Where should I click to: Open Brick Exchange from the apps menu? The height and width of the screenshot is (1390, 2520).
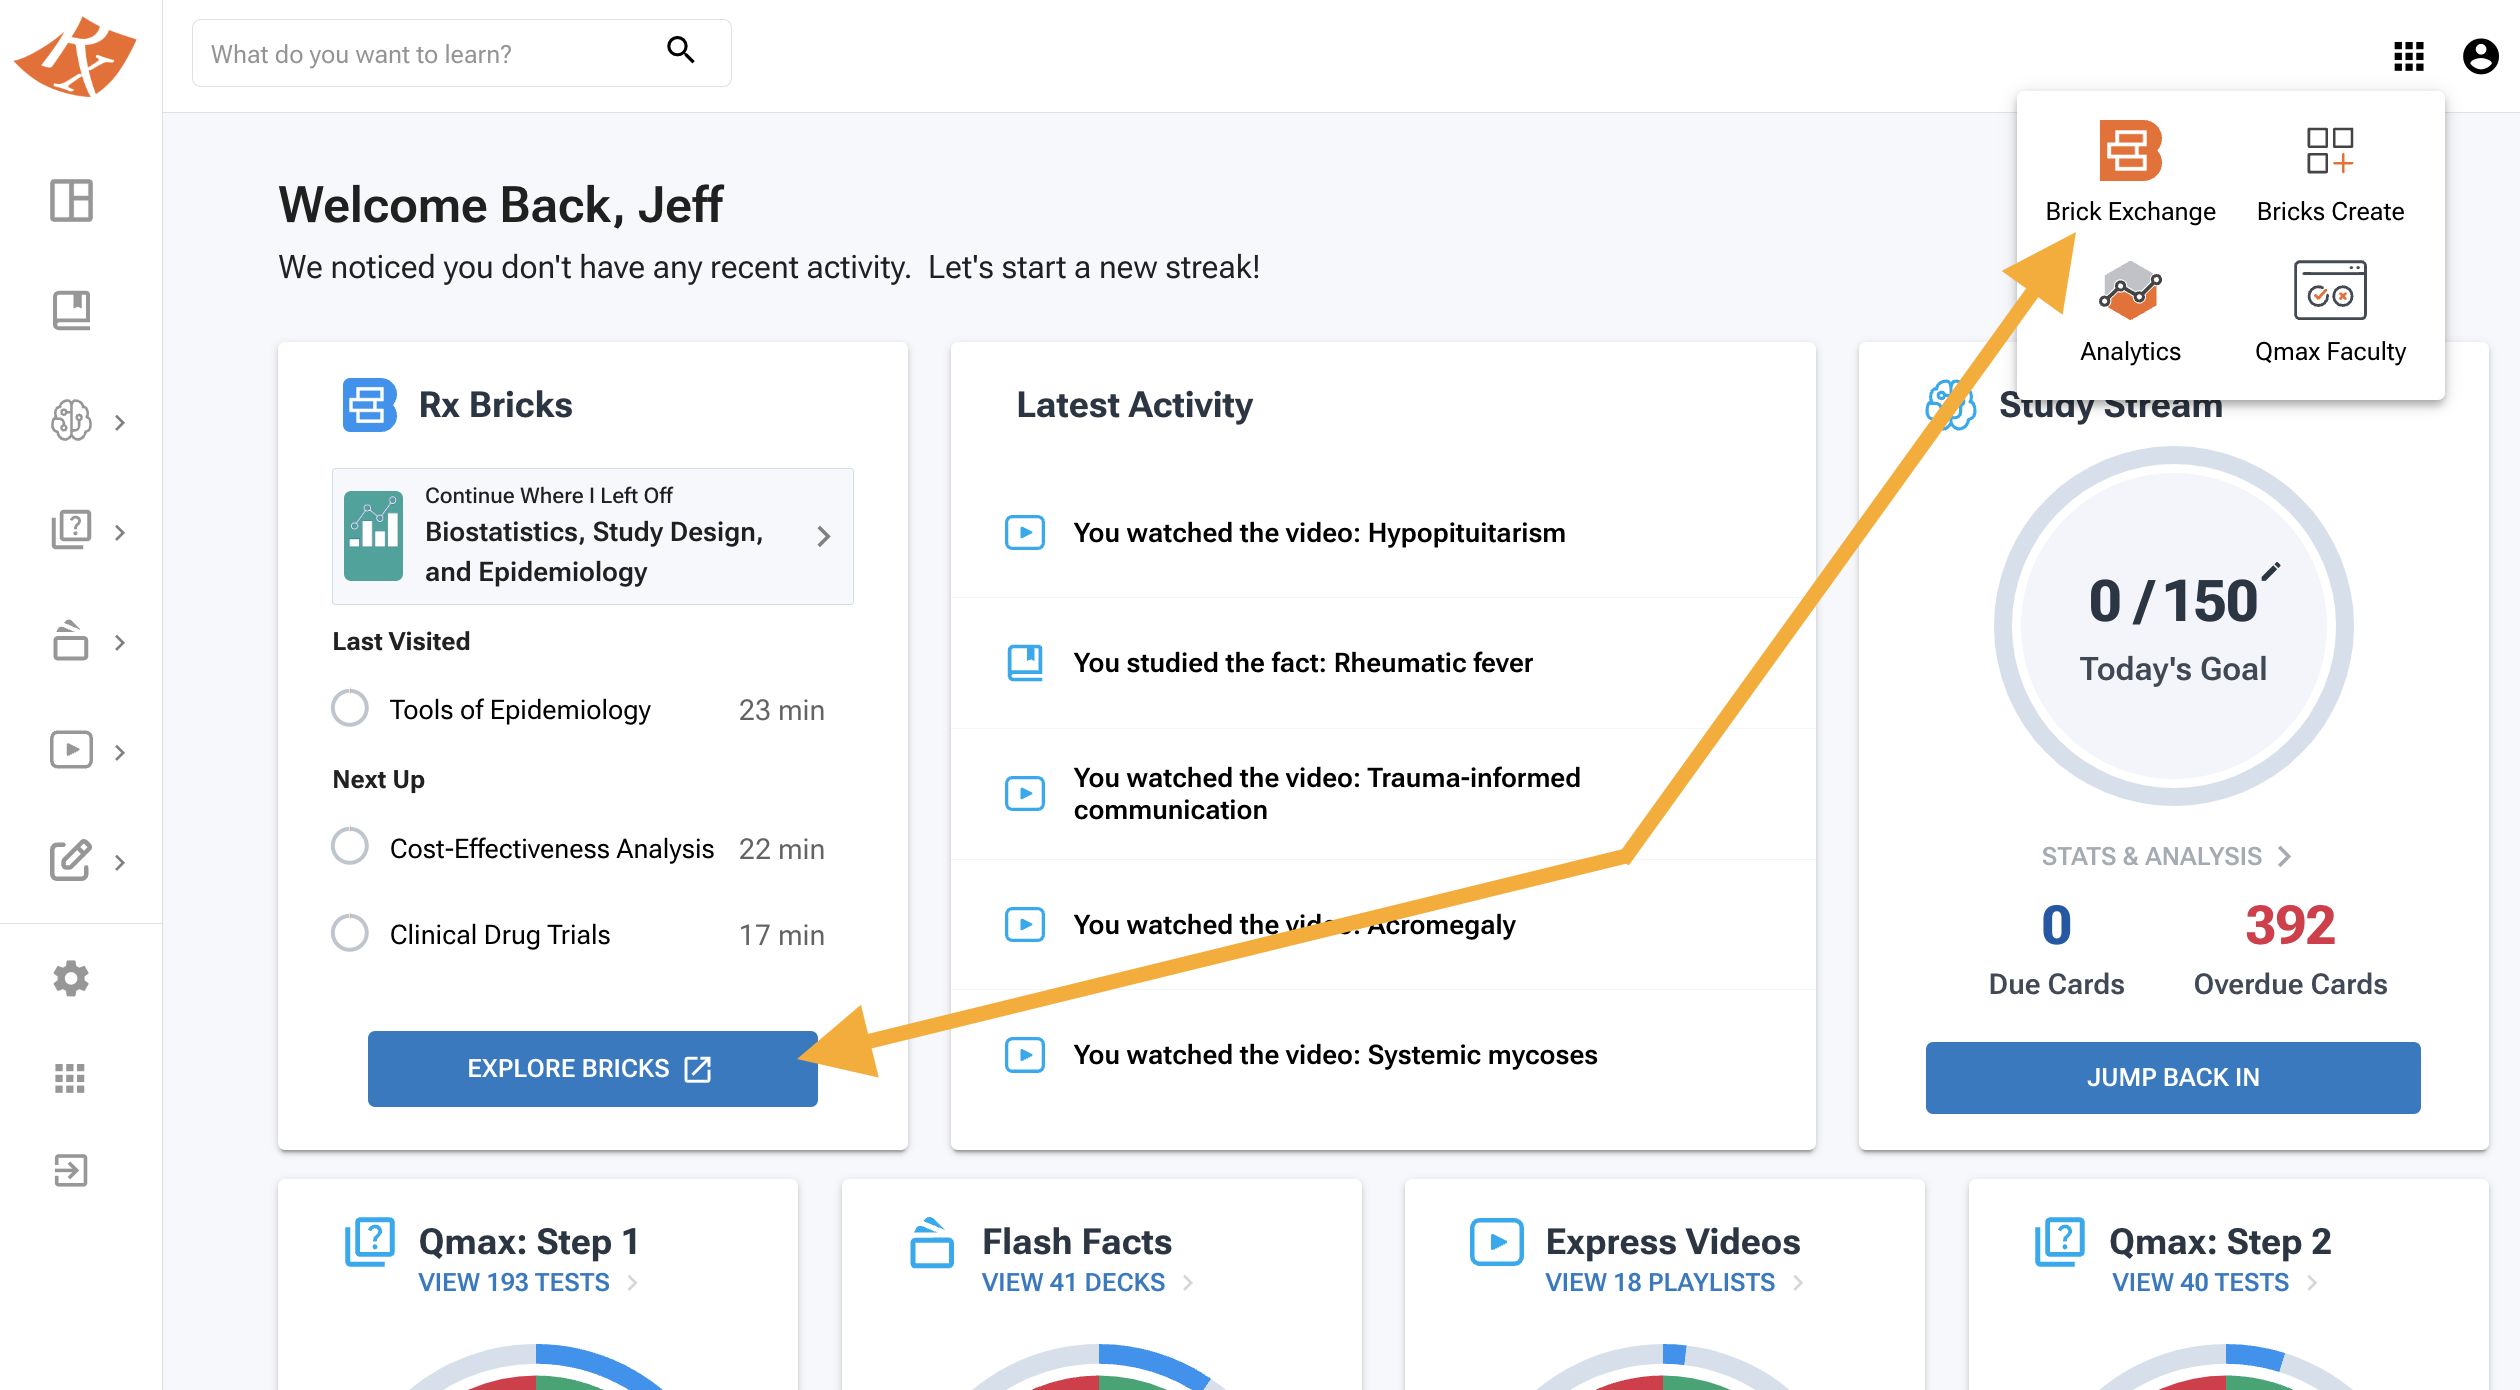2130,172
